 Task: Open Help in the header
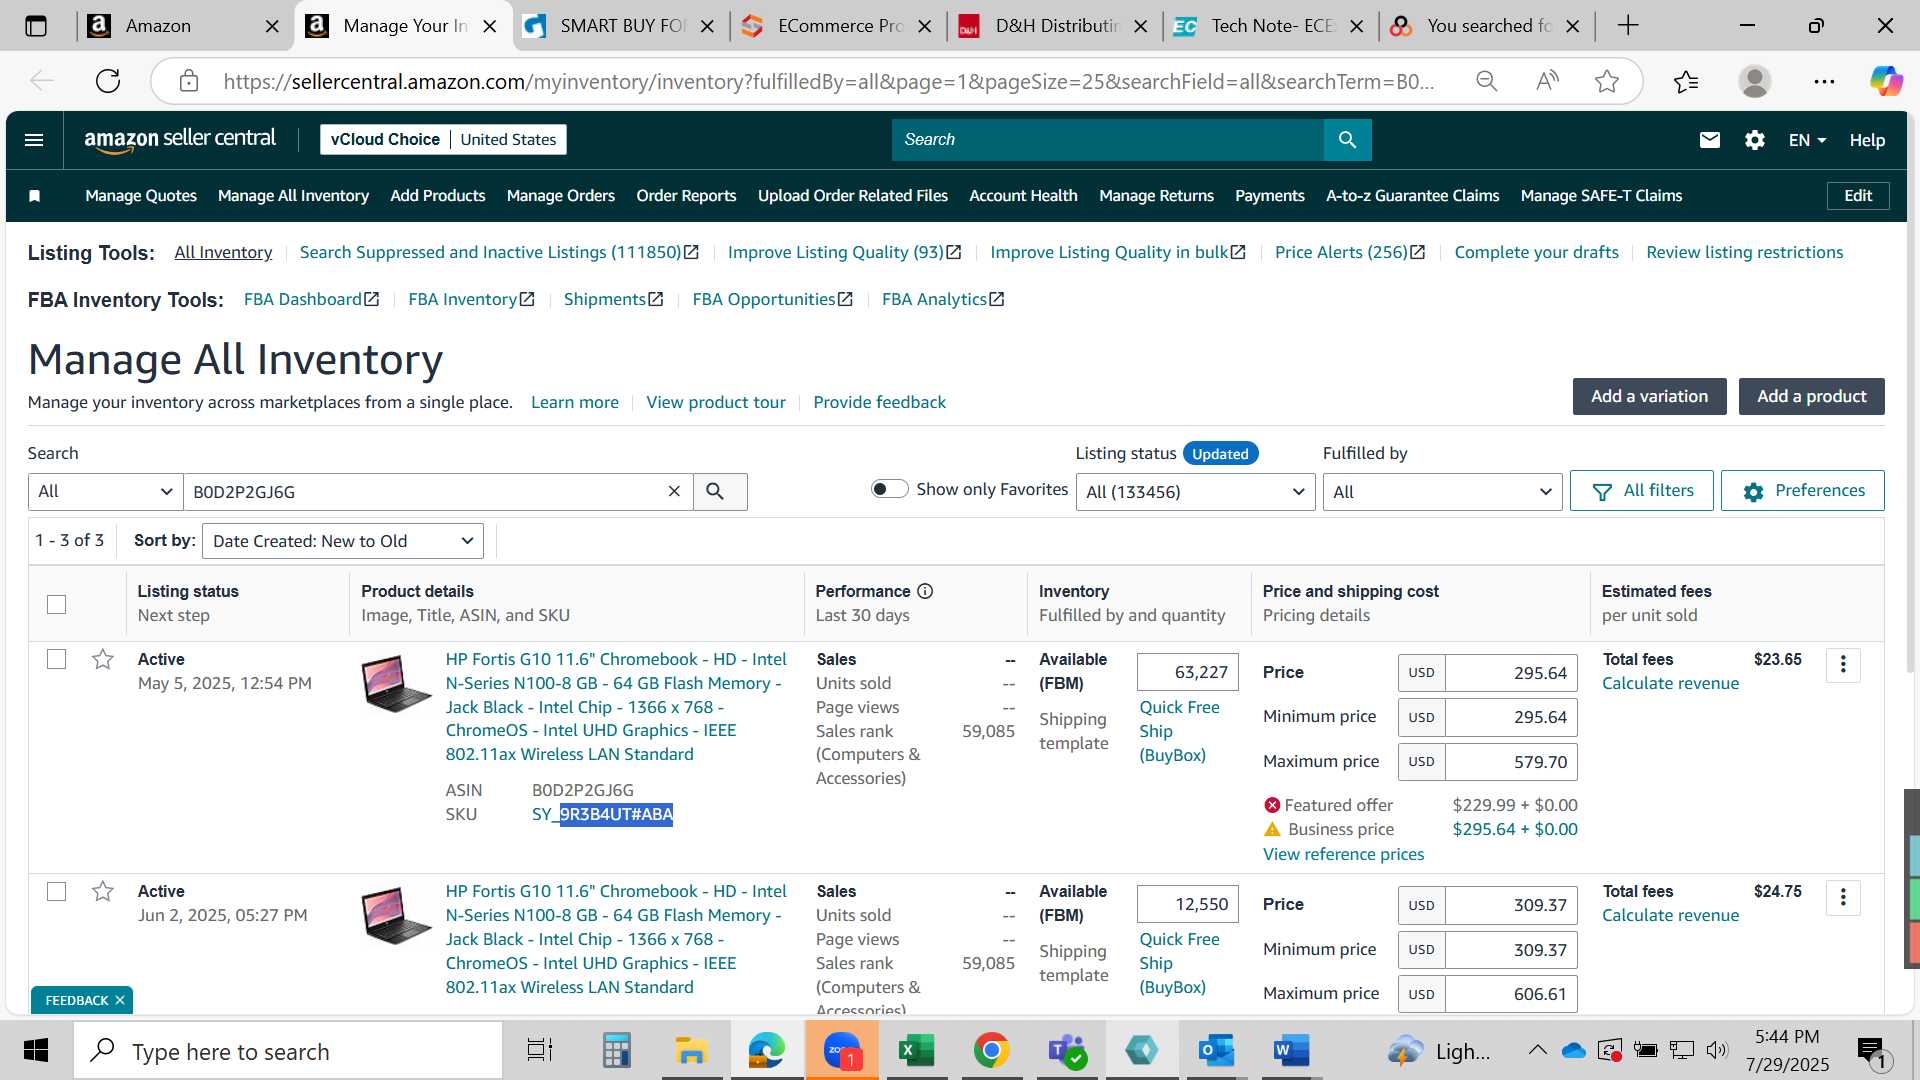point(1867,140)
